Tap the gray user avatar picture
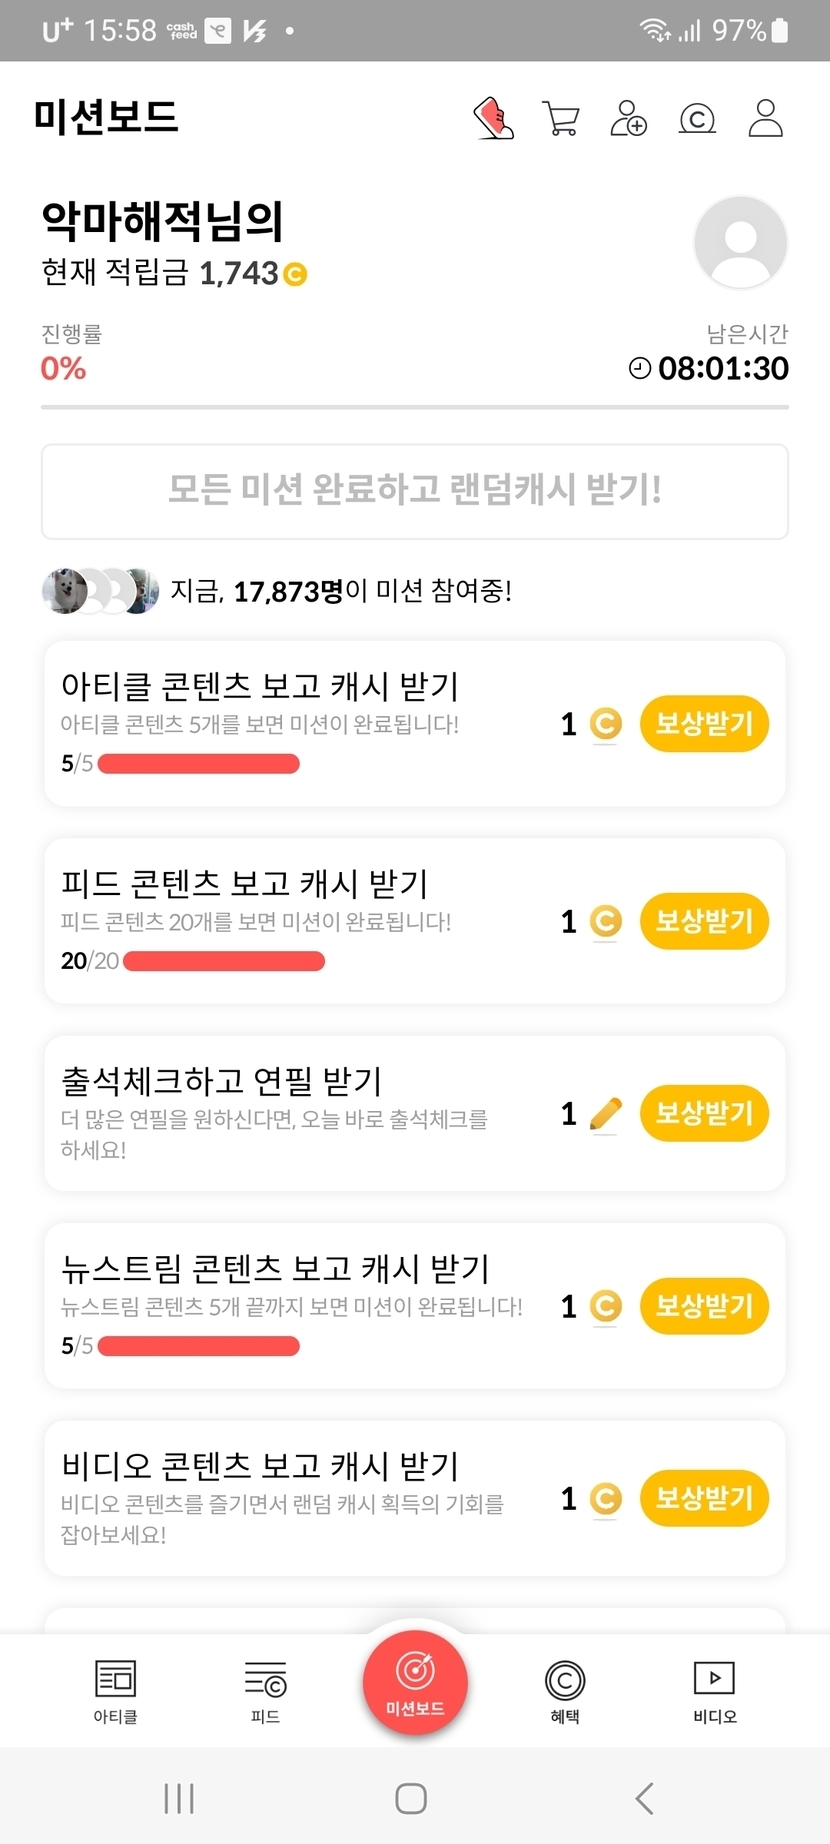 [x=740, y=243]
